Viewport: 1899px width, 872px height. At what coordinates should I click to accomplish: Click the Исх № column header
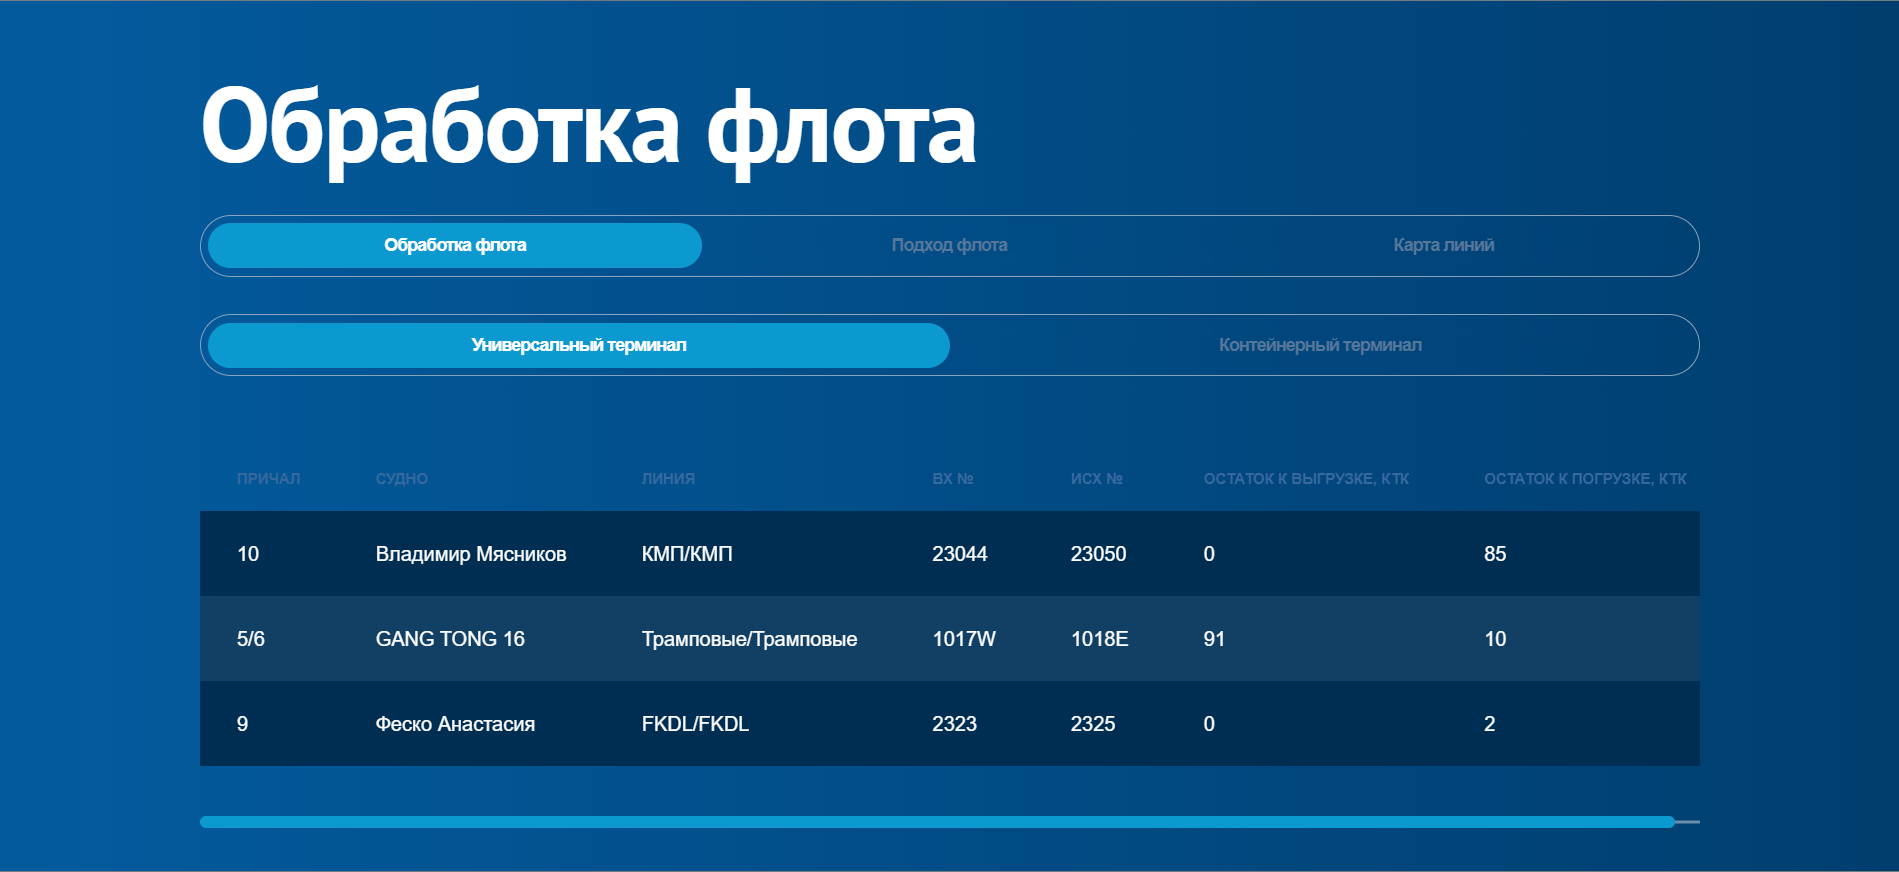point(1097,479)
